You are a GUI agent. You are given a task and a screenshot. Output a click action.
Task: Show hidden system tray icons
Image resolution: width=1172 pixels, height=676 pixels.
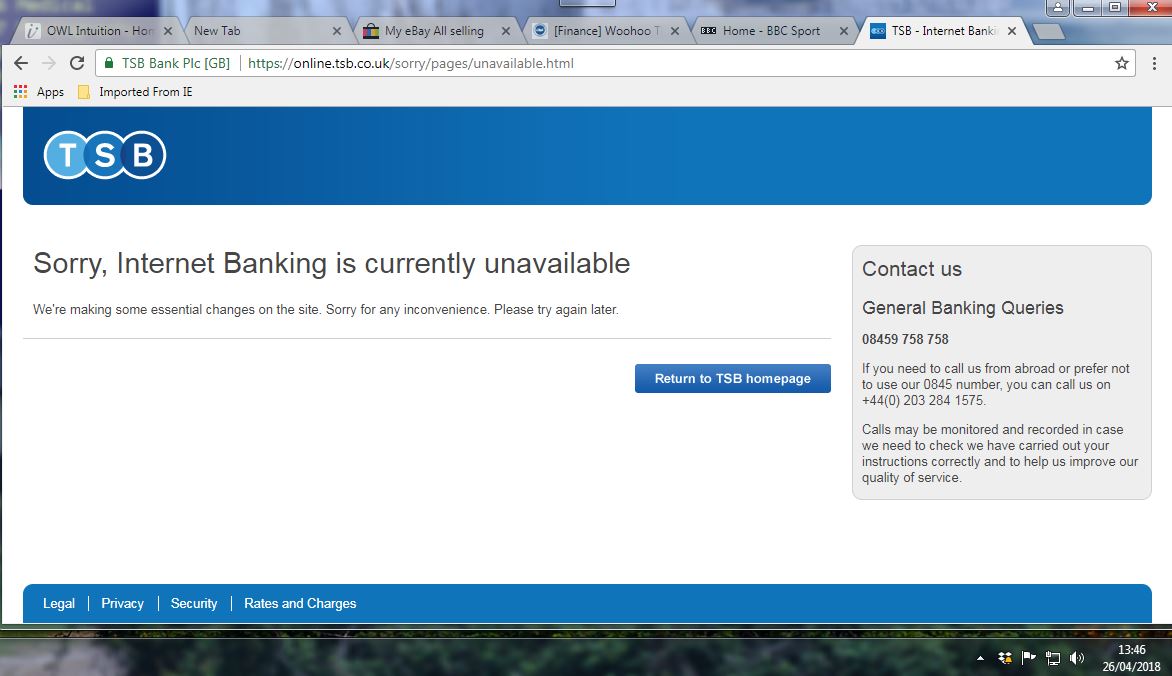coord(980,659)
